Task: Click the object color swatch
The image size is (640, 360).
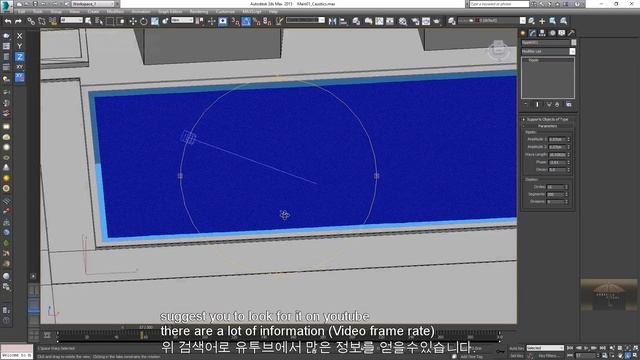Action: pos(573,42)
